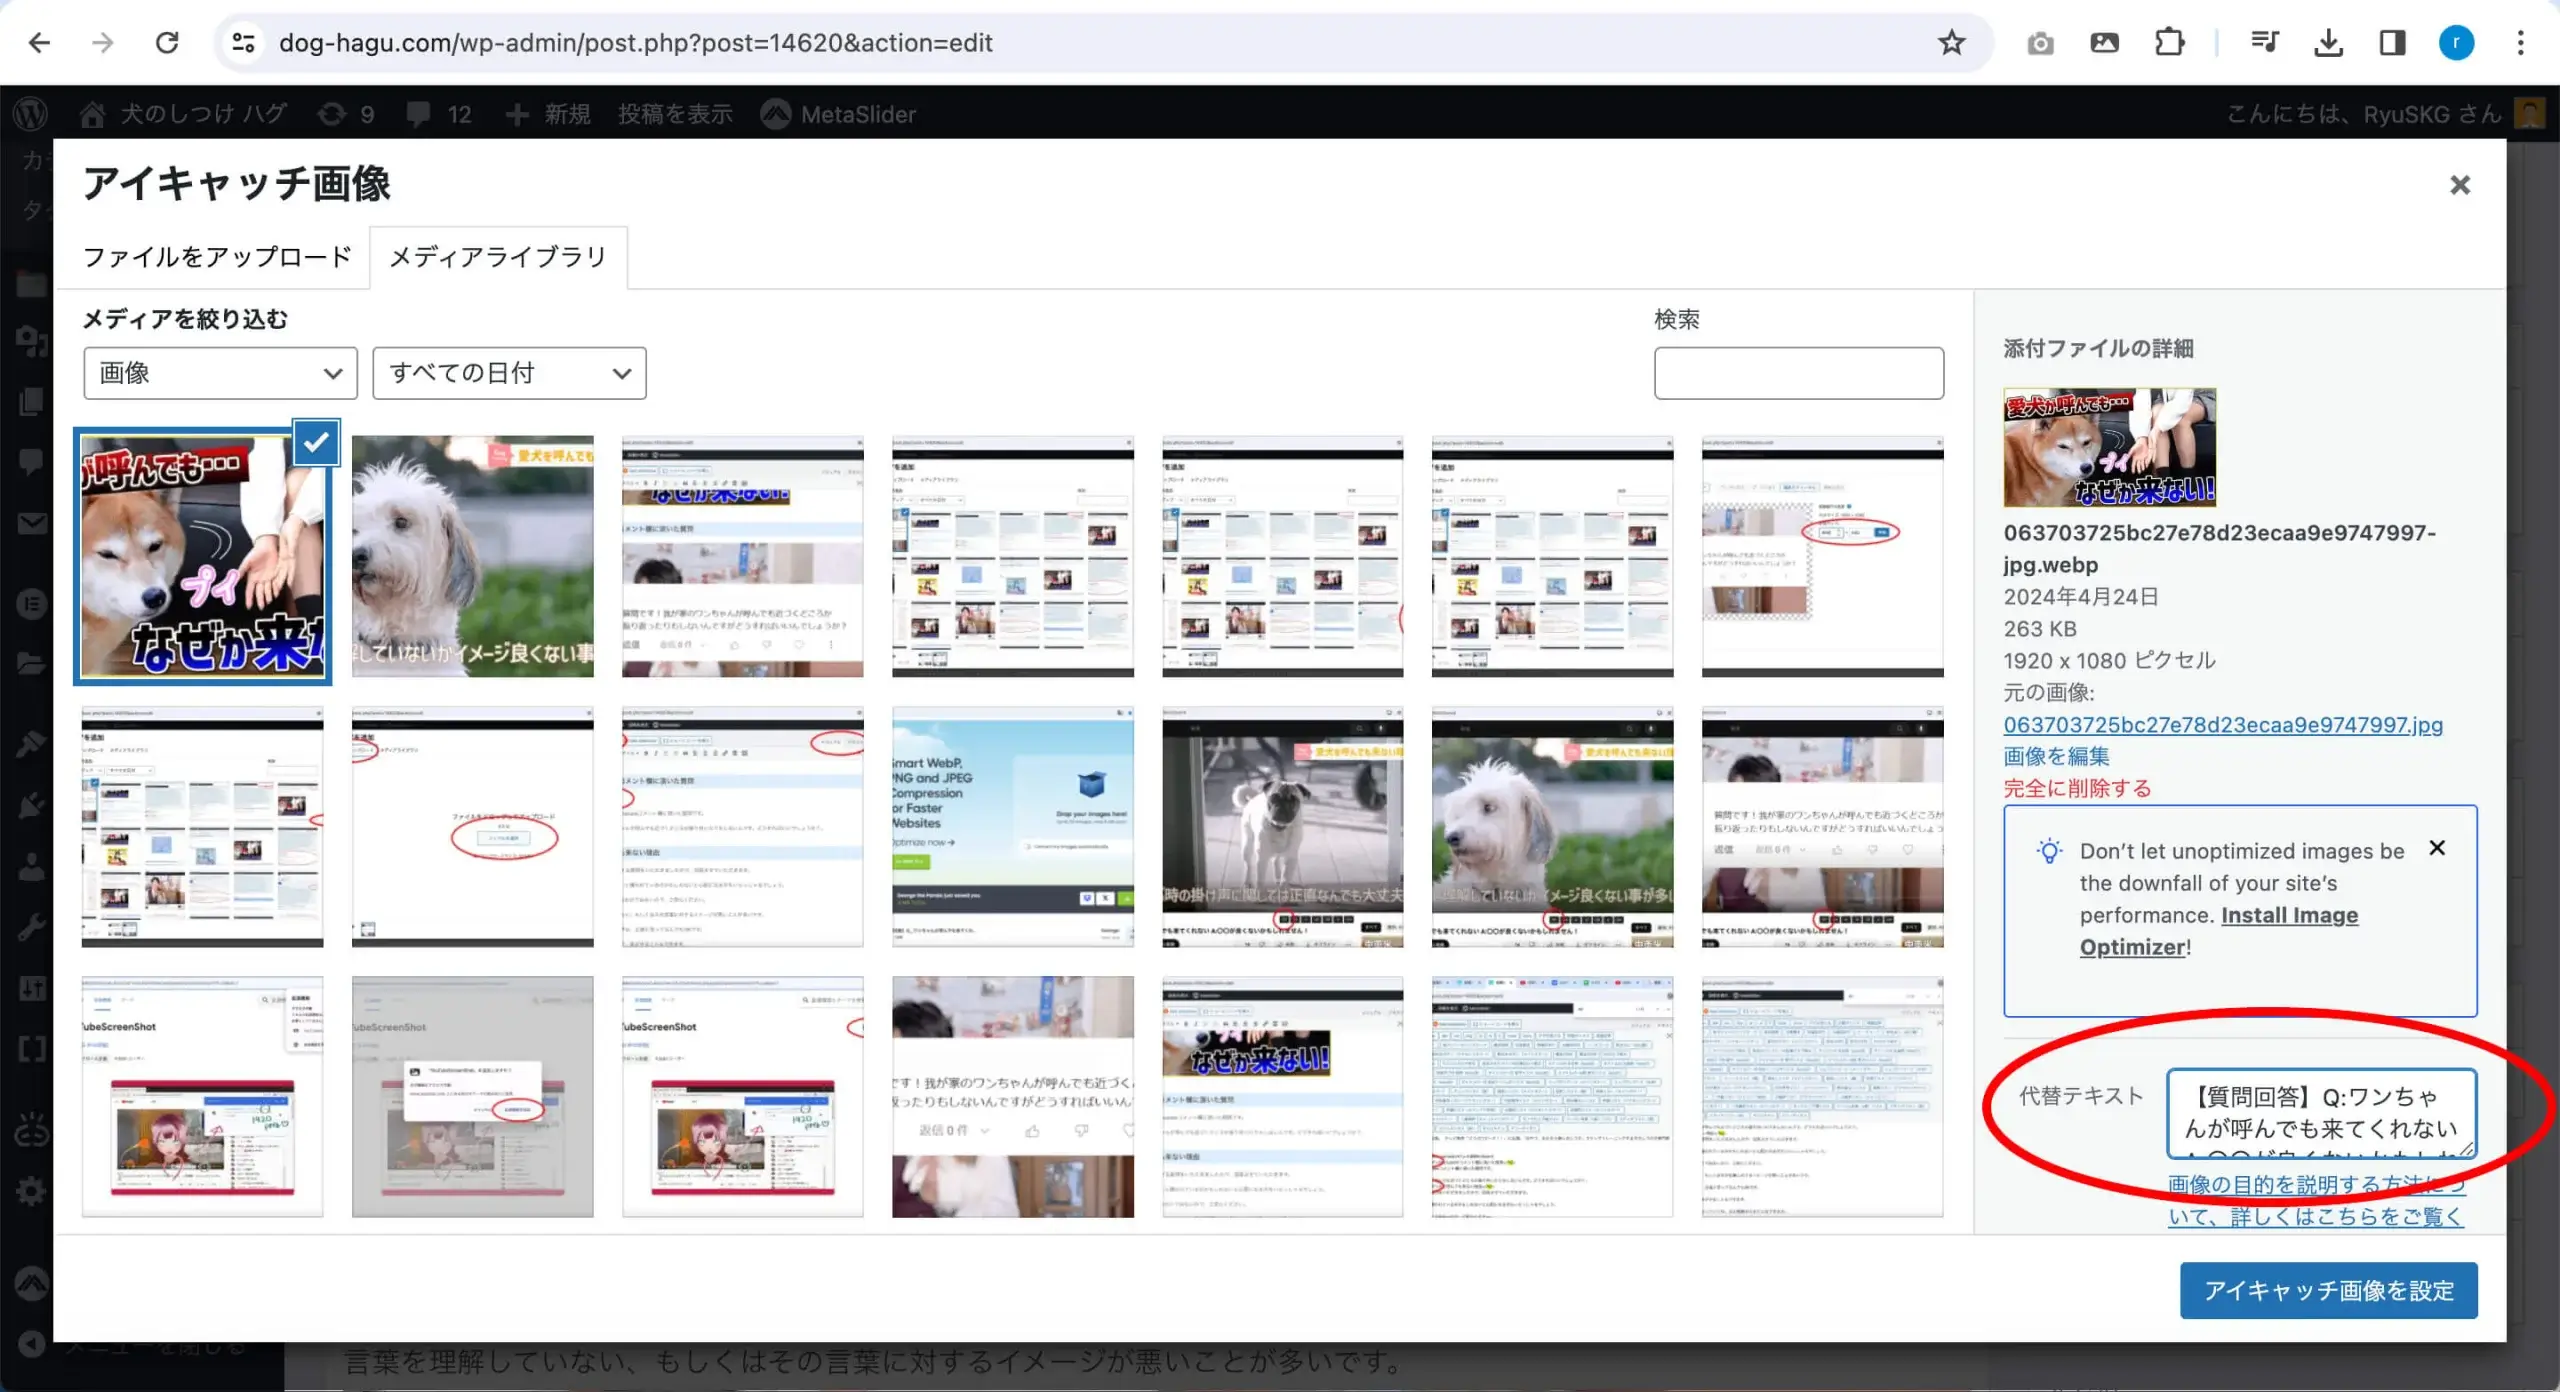The image size is (2560, 1392).
Task: Select the red-circled upload button screenshot thumbnail
Action: 472,826
